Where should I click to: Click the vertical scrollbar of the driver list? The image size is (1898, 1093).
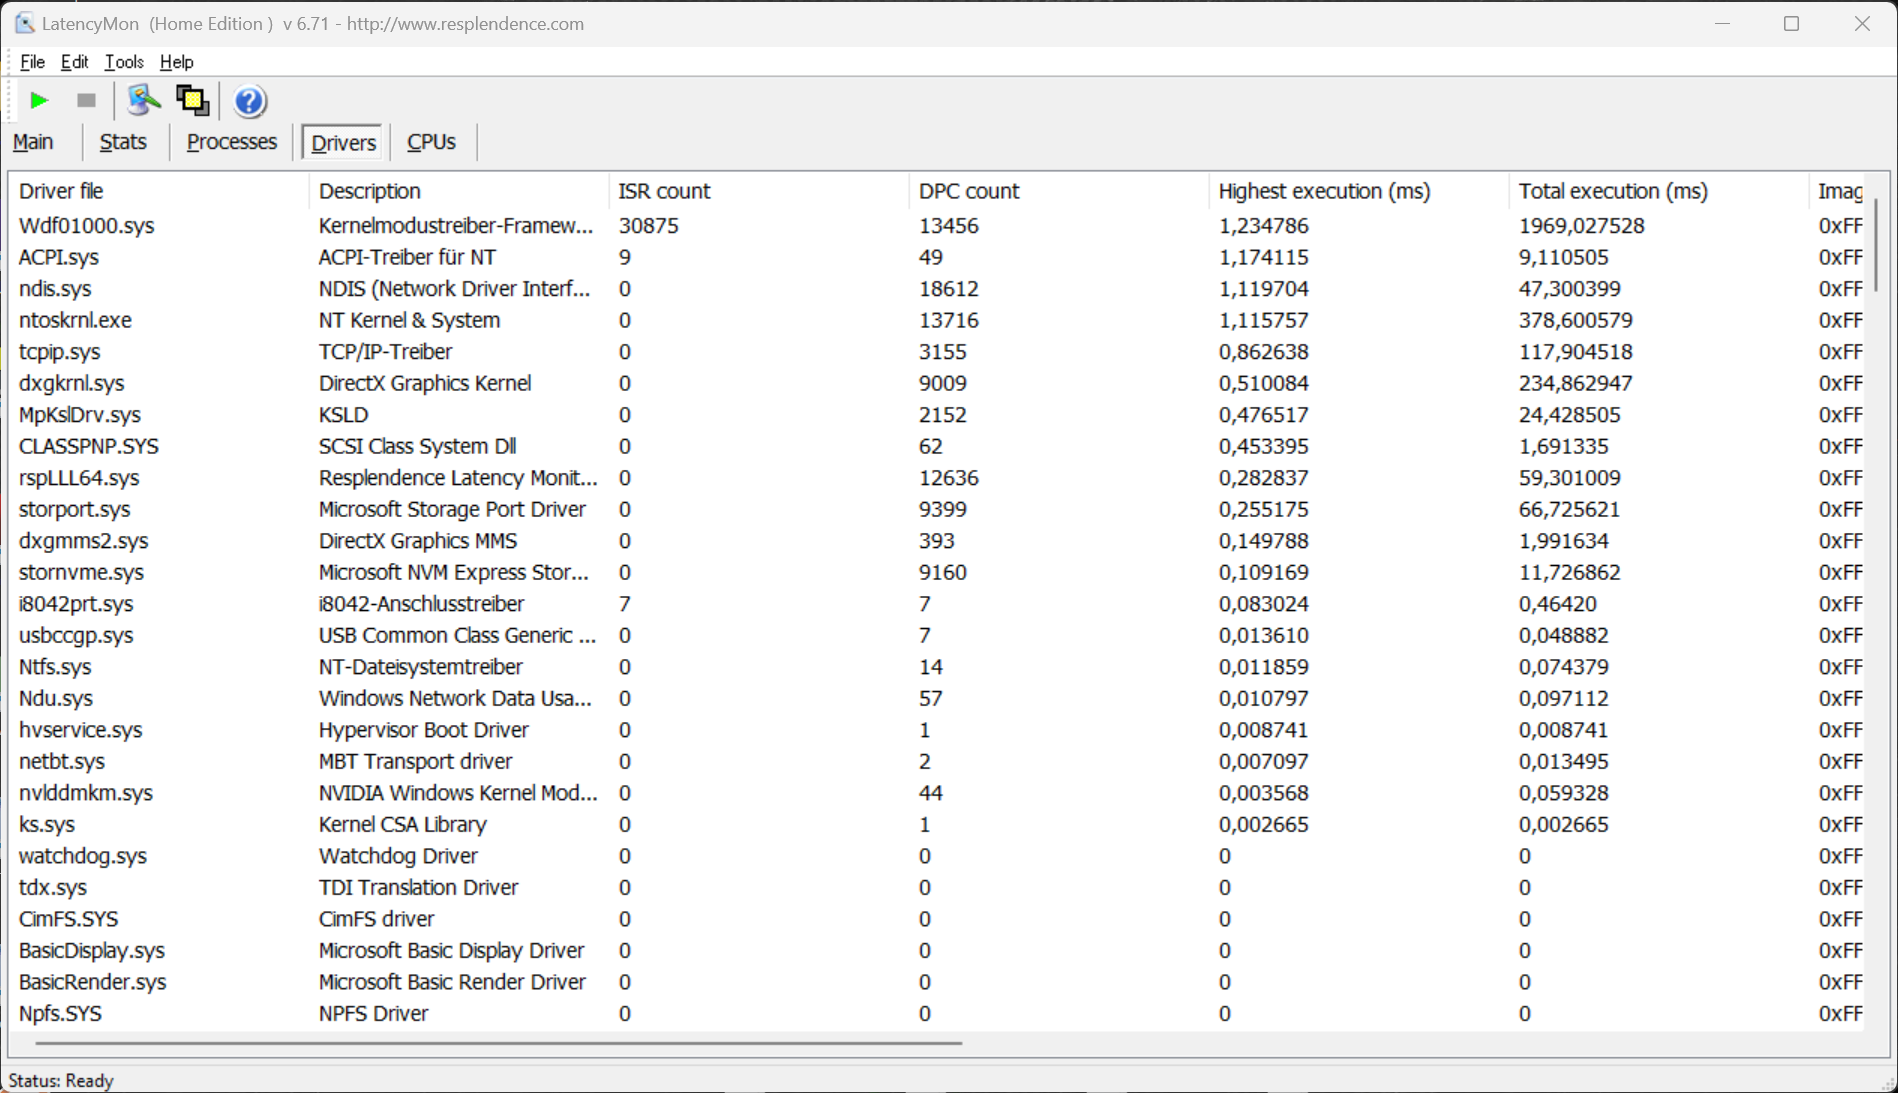coord(1875,245)
